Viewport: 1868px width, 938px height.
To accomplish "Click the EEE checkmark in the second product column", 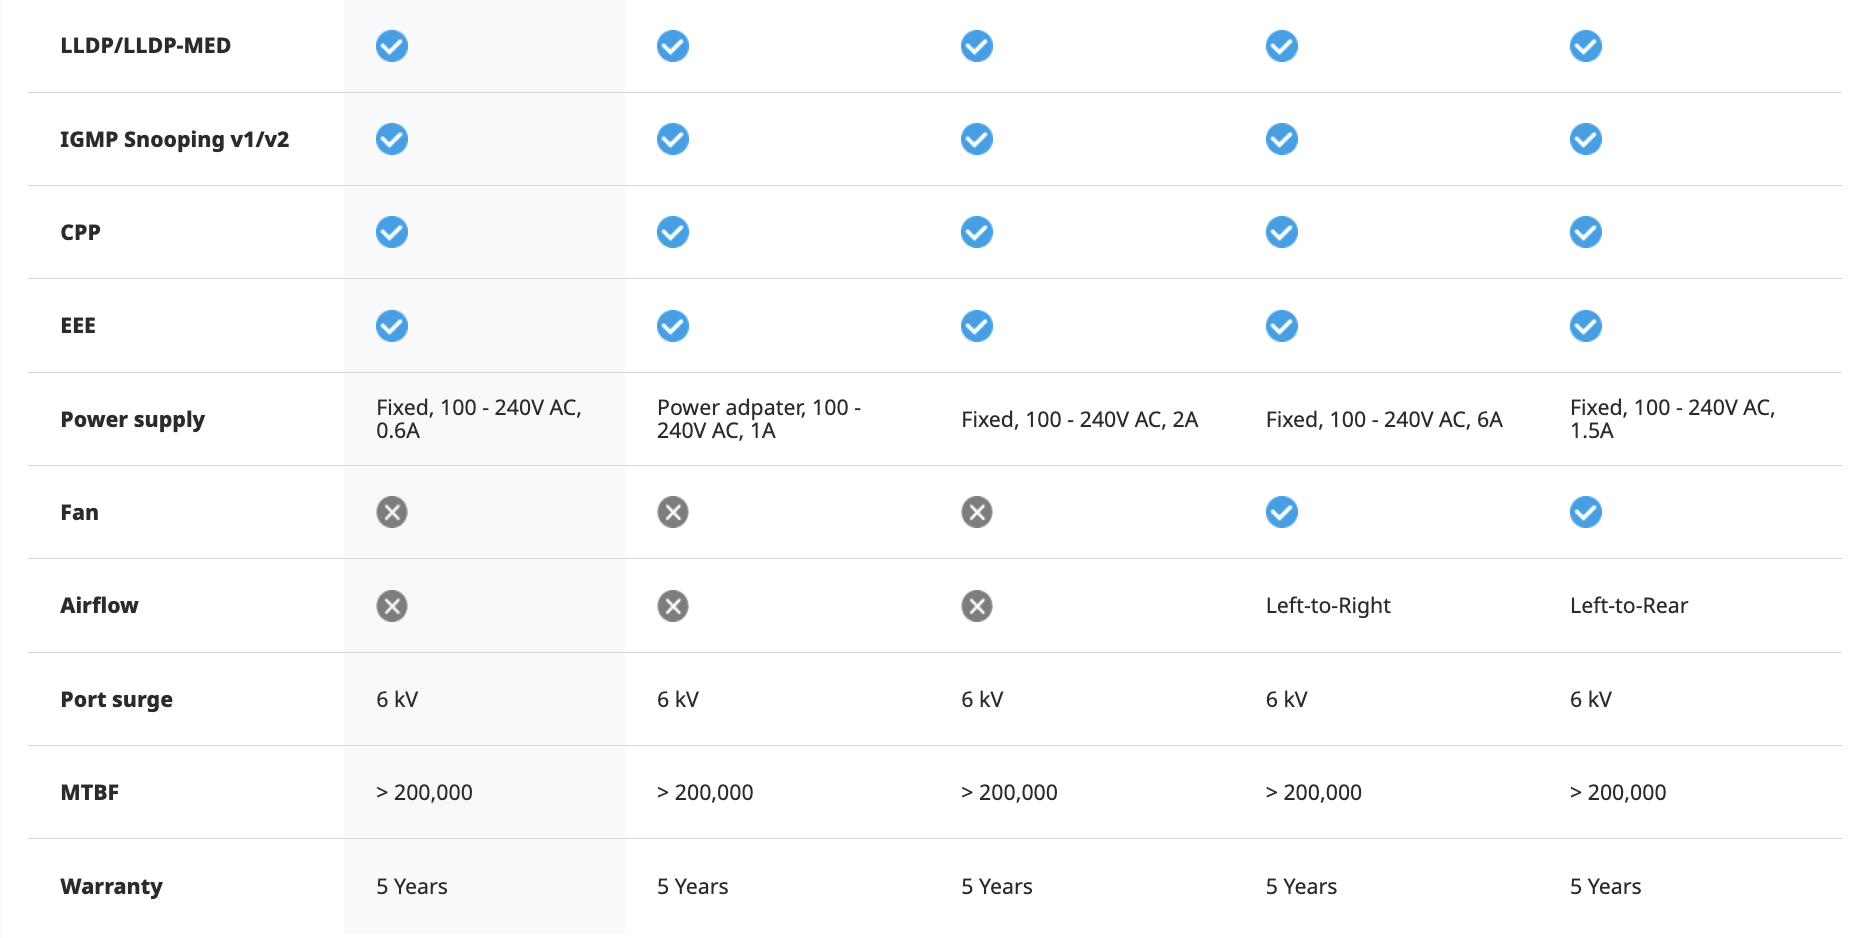I will coord(672,326).
